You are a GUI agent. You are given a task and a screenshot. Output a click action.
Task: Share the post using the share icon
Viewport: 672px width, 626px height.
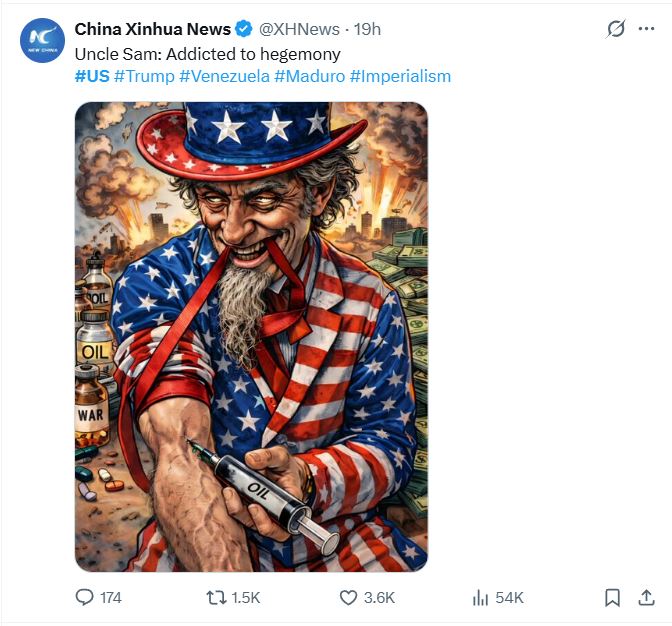(647, 597)
